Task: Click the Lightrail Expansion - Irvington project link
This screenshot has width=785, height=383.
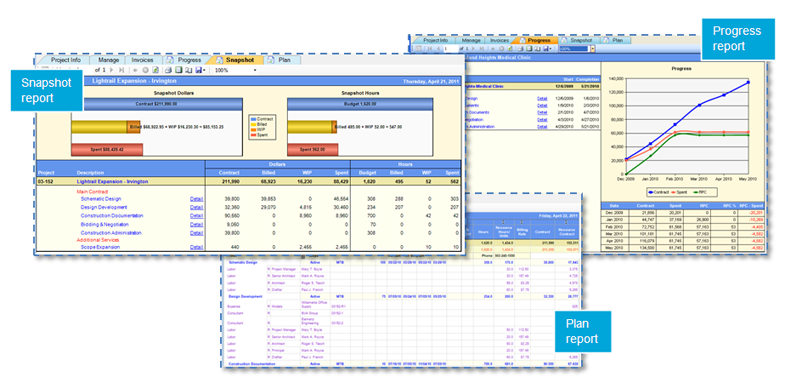Action: [x=112, y=181]
